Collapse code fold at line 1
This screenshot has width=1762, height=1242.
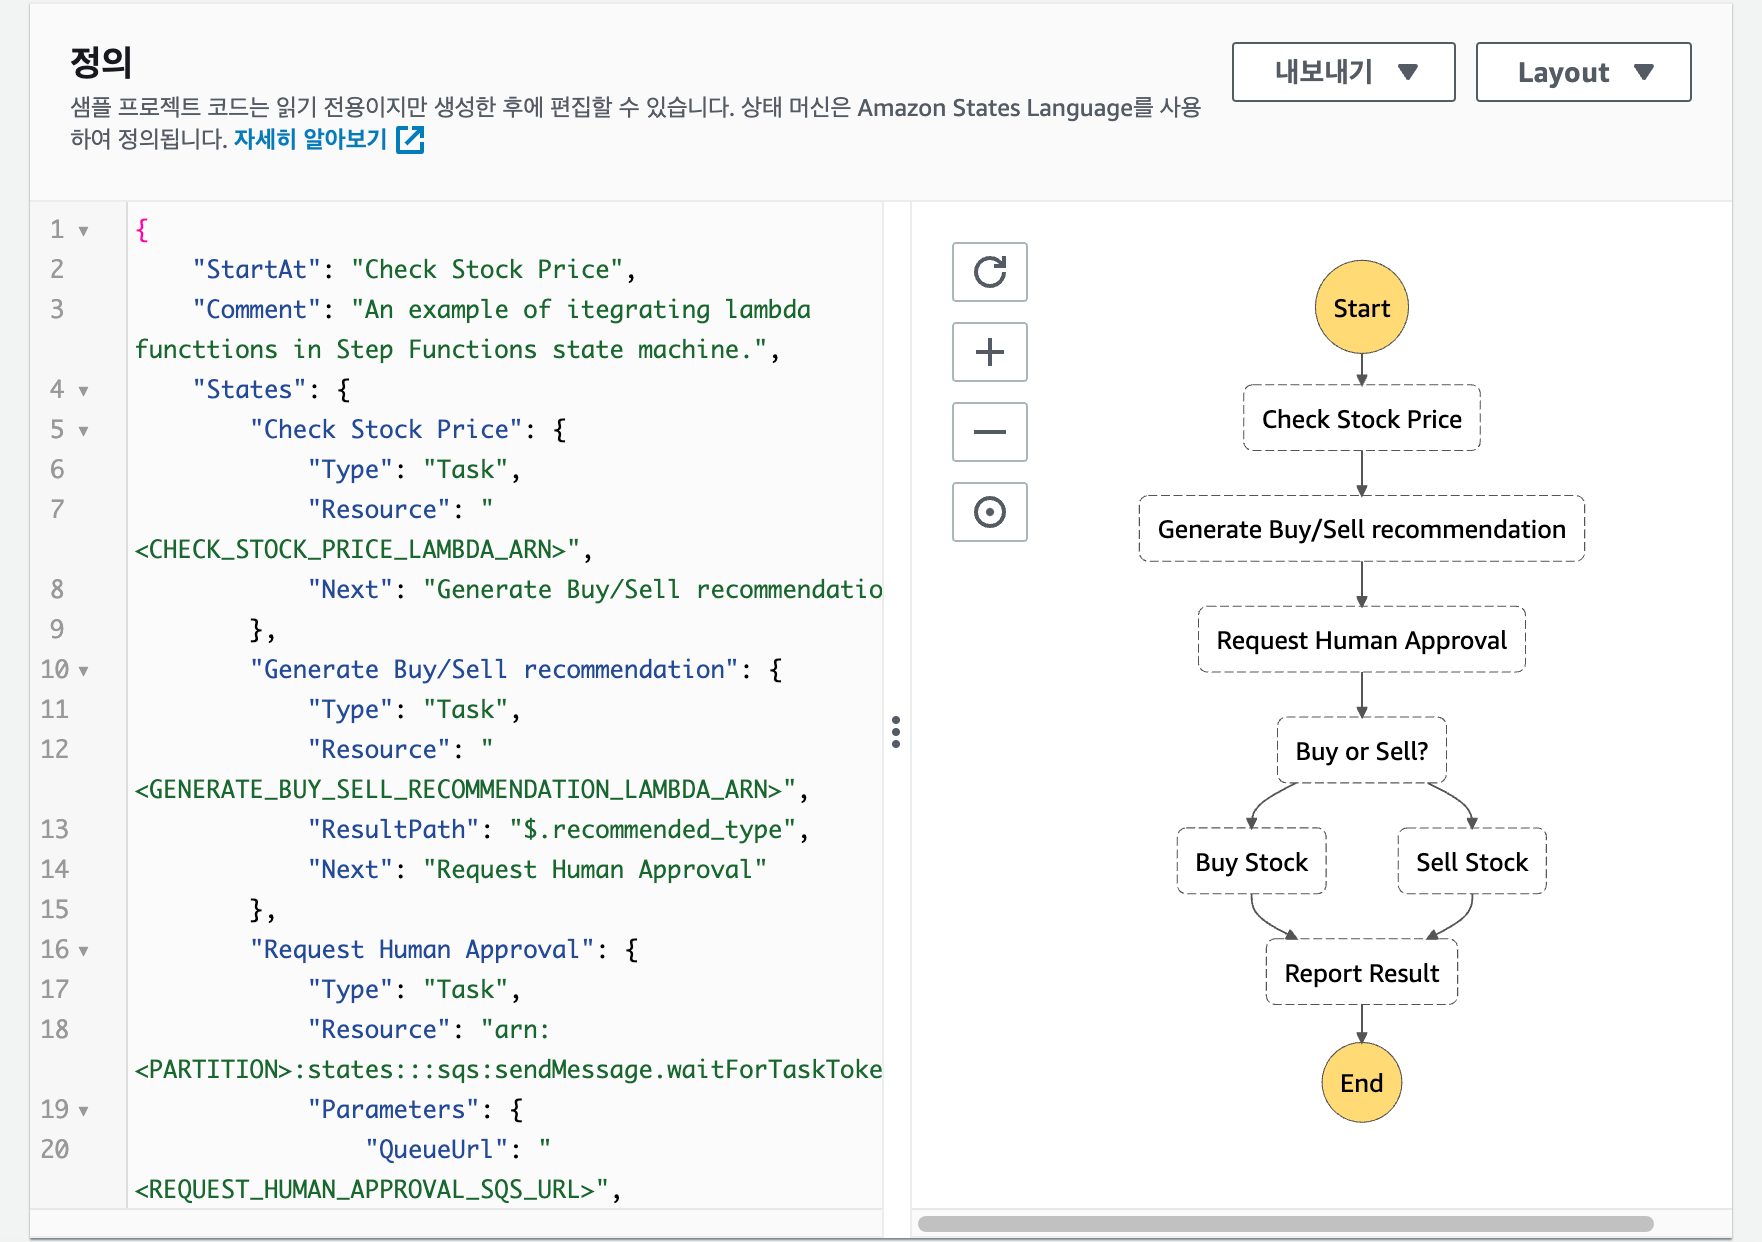[84, 231]
